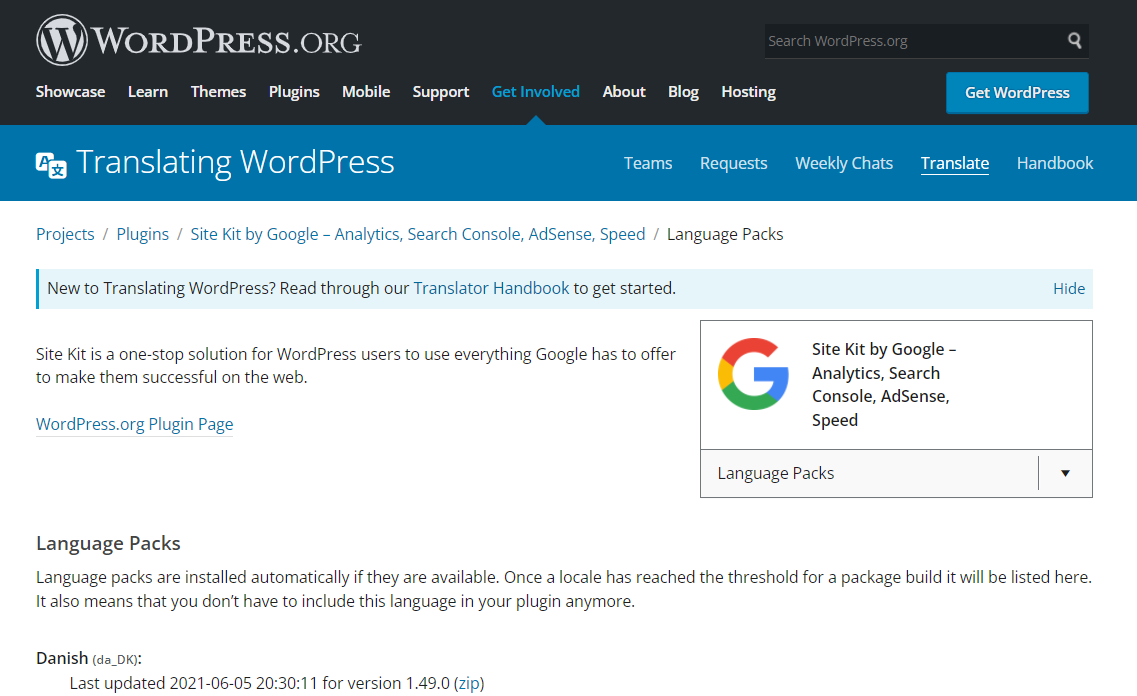Click the translate icon beside Translating WordPress
This screenshot has height=696, width=1137.
pyautogui.click(x=51, y=165)
